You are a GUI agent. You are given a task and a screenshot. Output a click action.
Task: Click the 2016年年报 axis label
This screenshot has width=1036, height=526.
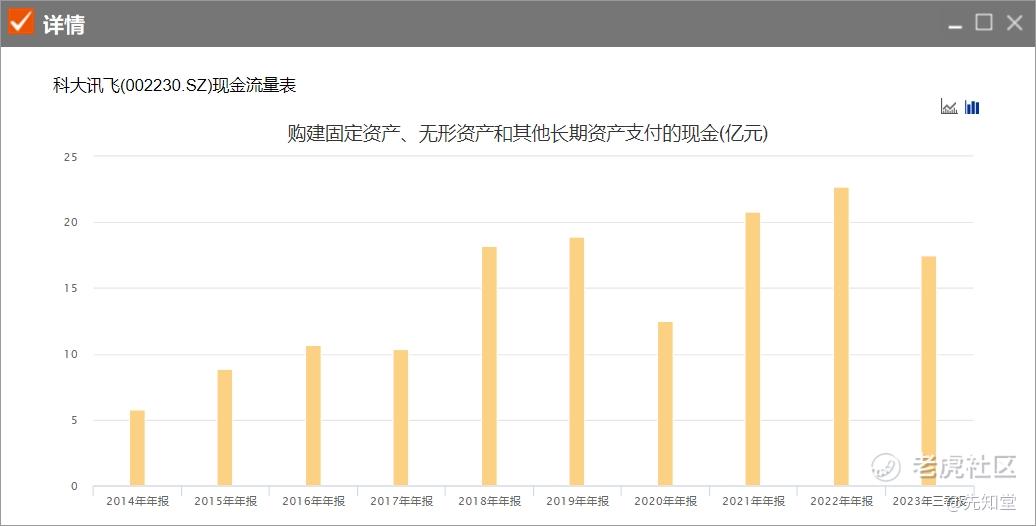313,501
